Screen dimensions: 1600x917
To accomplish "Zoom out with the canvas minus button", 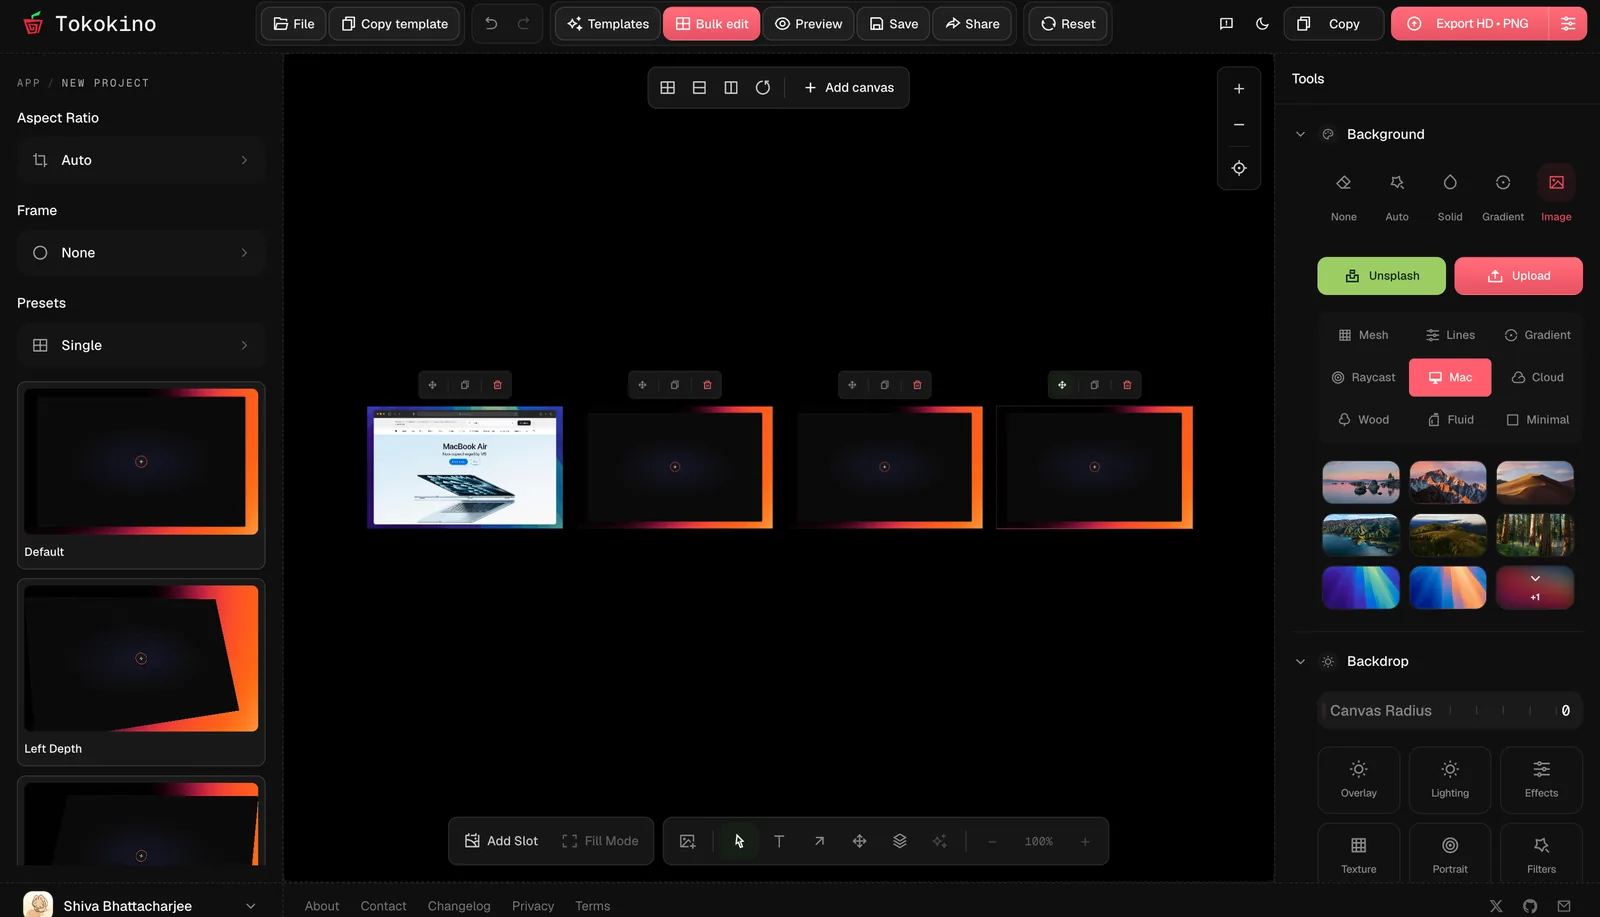I will [x=1239, y=125].
